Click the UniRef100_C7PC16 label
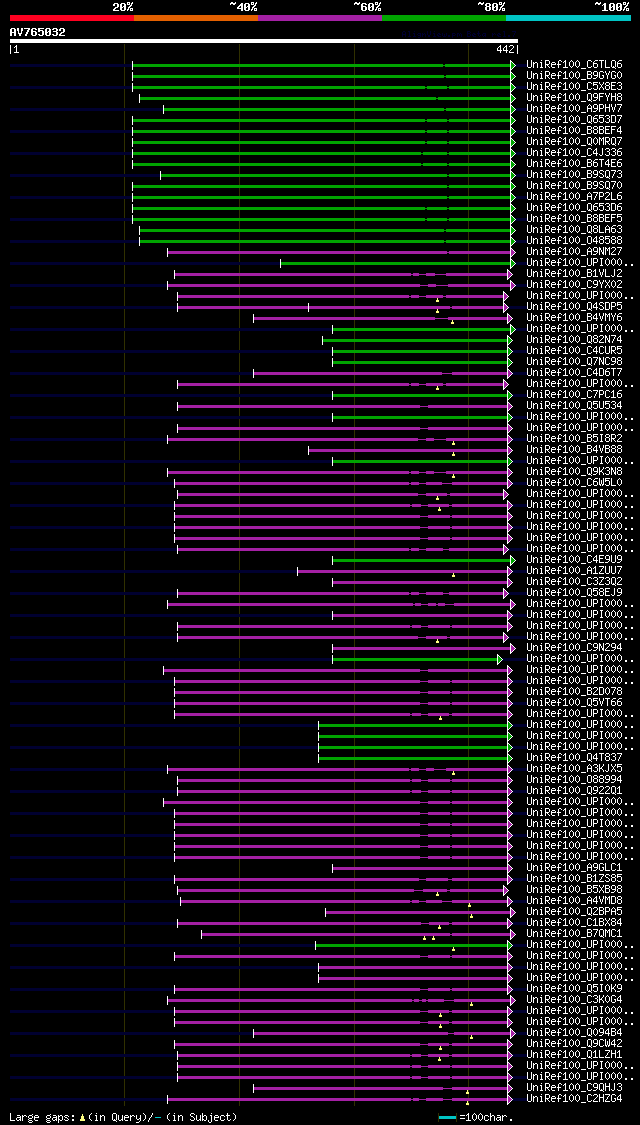The image size is (640, 1125). coord(574,395)
